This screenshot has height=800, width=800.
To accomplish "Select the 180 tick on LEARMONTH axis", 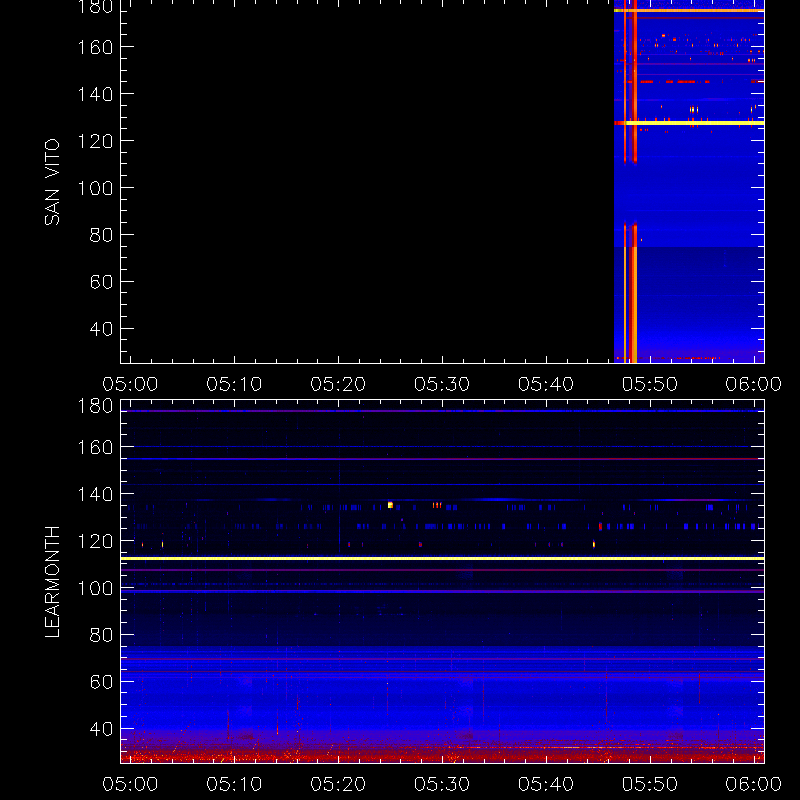I will [95, 406].
